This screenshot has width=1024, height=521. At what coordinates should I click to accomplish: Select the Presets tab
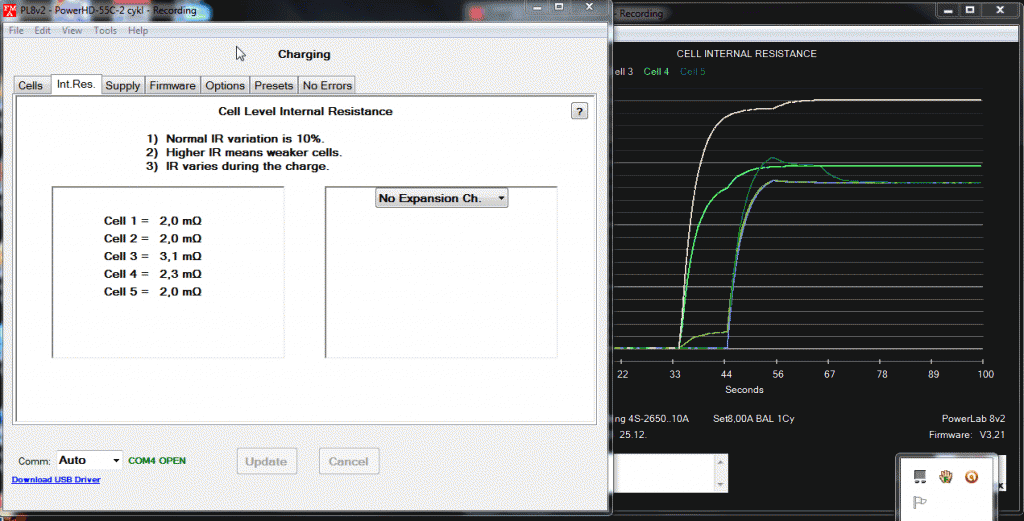click(x=273, y=86)
